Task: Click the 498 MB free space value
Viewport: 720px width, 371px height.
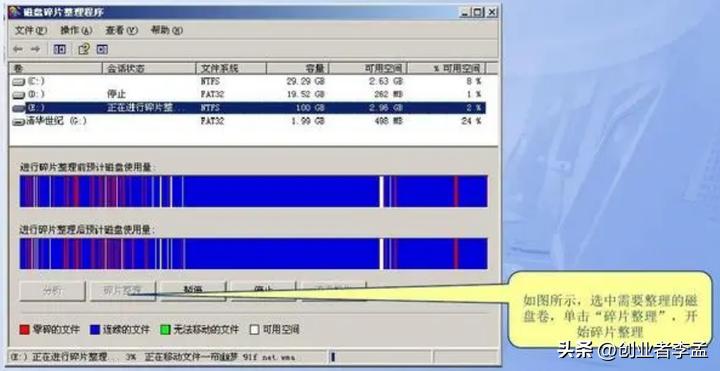Action: (388, 121)
